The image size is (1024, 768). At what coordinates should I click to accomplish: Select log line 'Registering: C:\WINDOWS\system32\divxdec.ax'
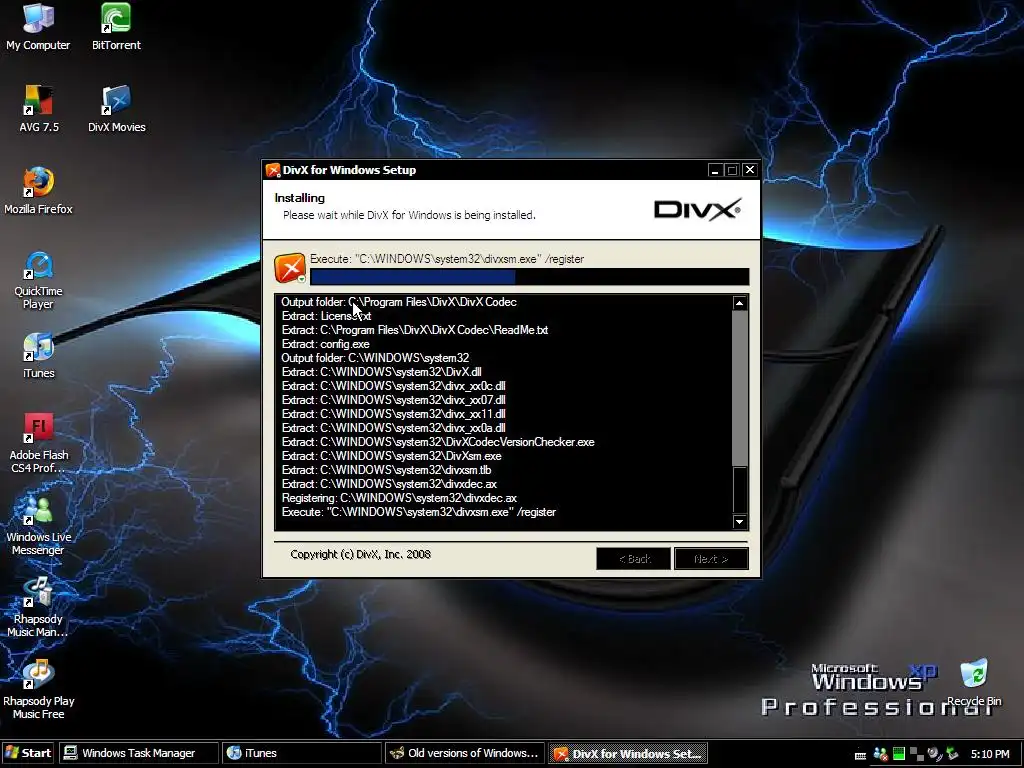coord(399,498)
